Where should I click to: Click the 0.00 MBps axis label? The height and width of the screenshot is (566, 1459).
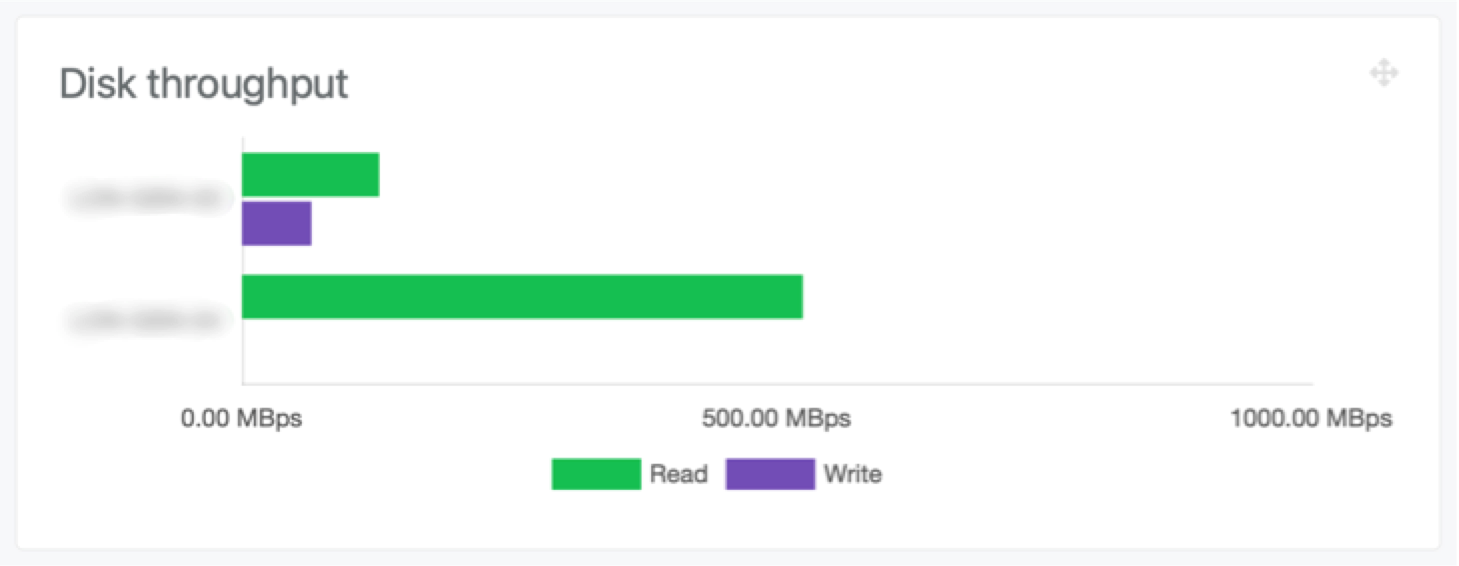(241, 419)
